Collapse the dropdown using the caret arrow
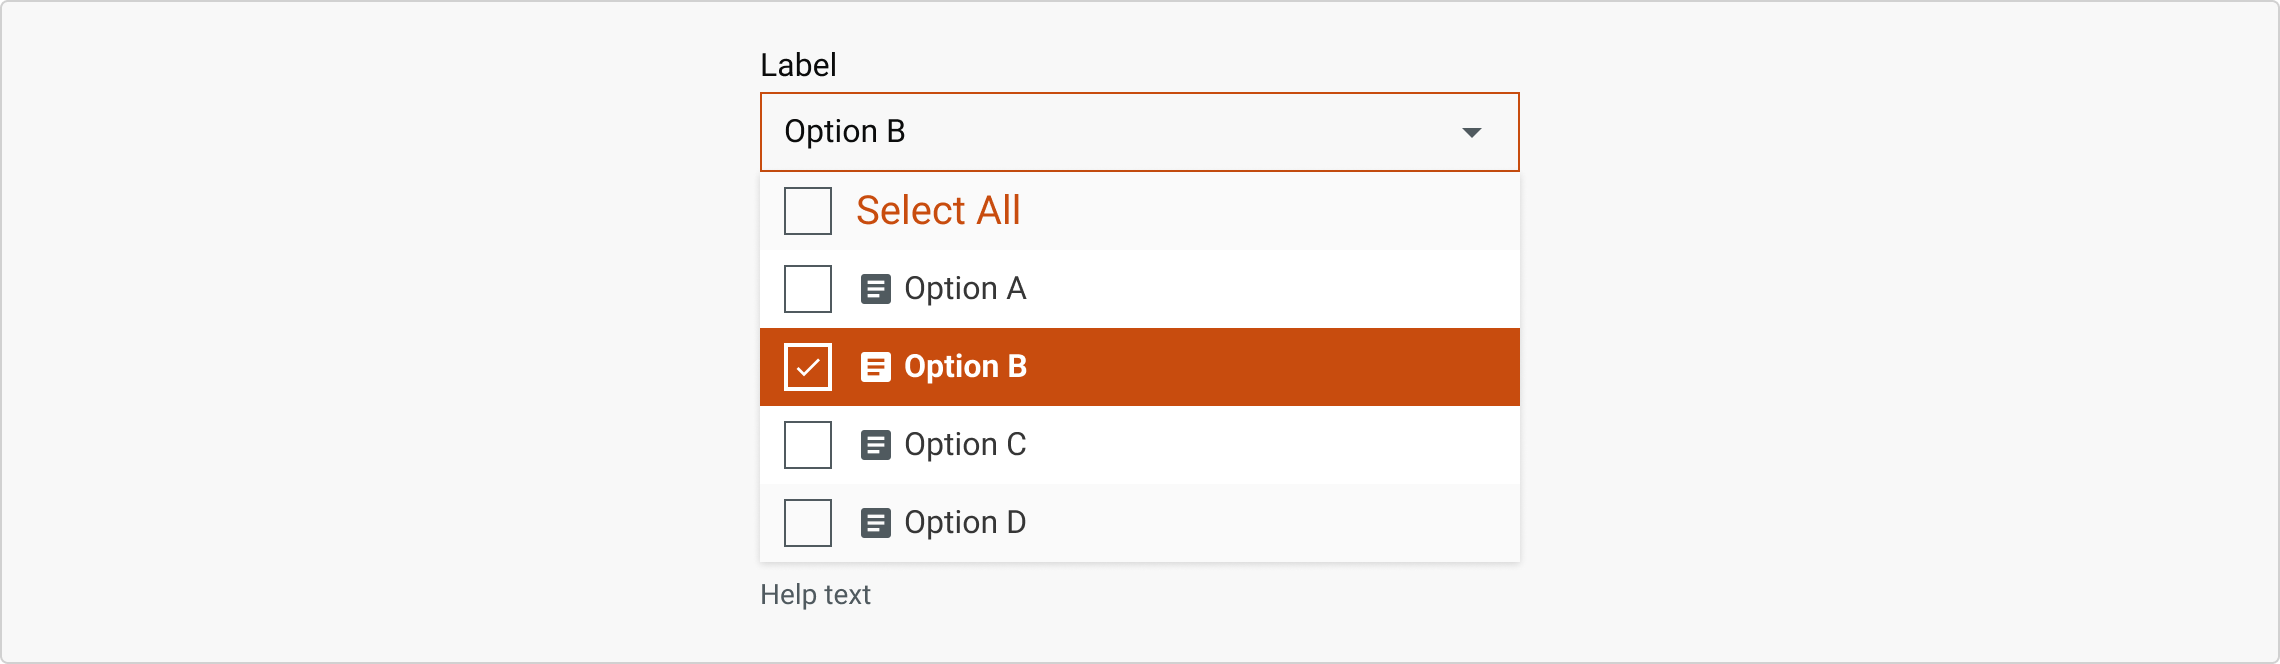 pos(1471,132)
